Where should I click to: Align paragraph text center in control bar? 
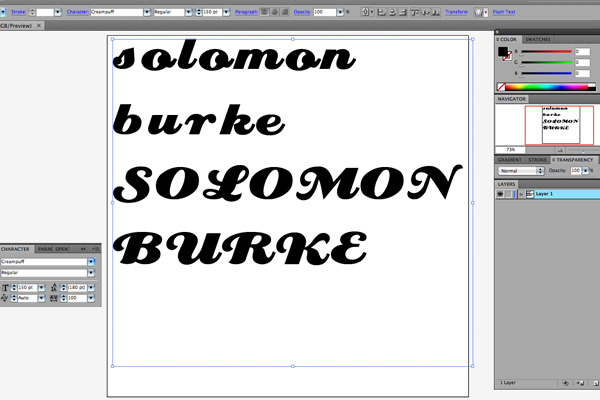pyautogui.click(x=275, y=12)
